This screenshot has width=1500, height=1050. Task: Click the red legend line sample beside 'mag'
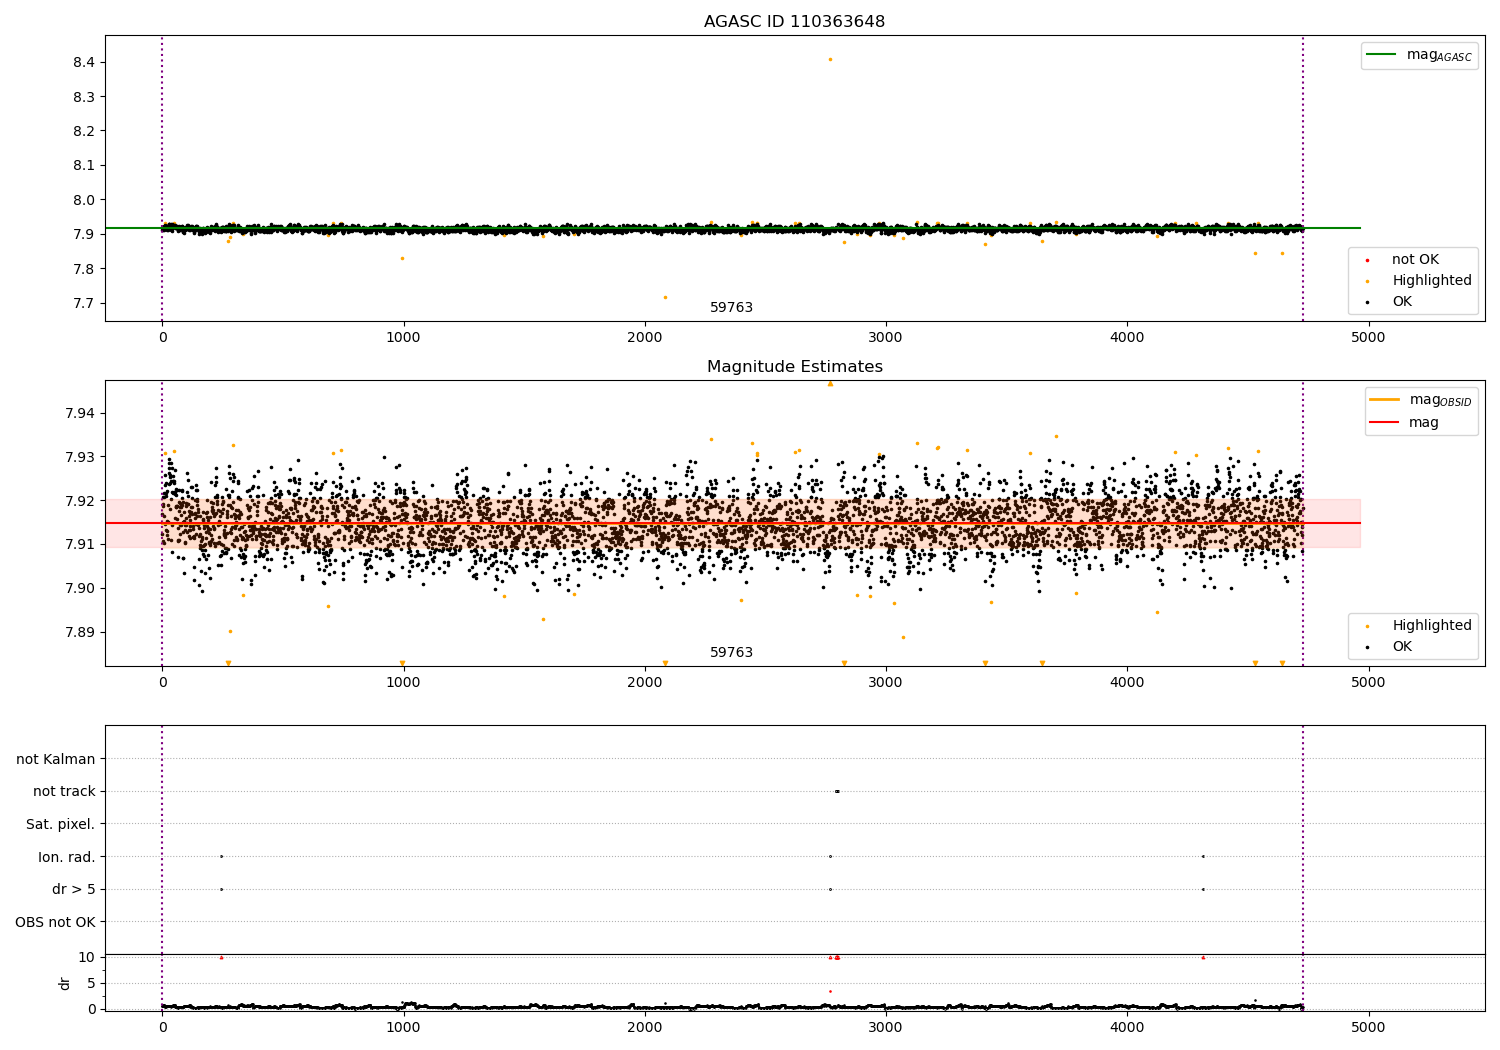coord(1385,423)
